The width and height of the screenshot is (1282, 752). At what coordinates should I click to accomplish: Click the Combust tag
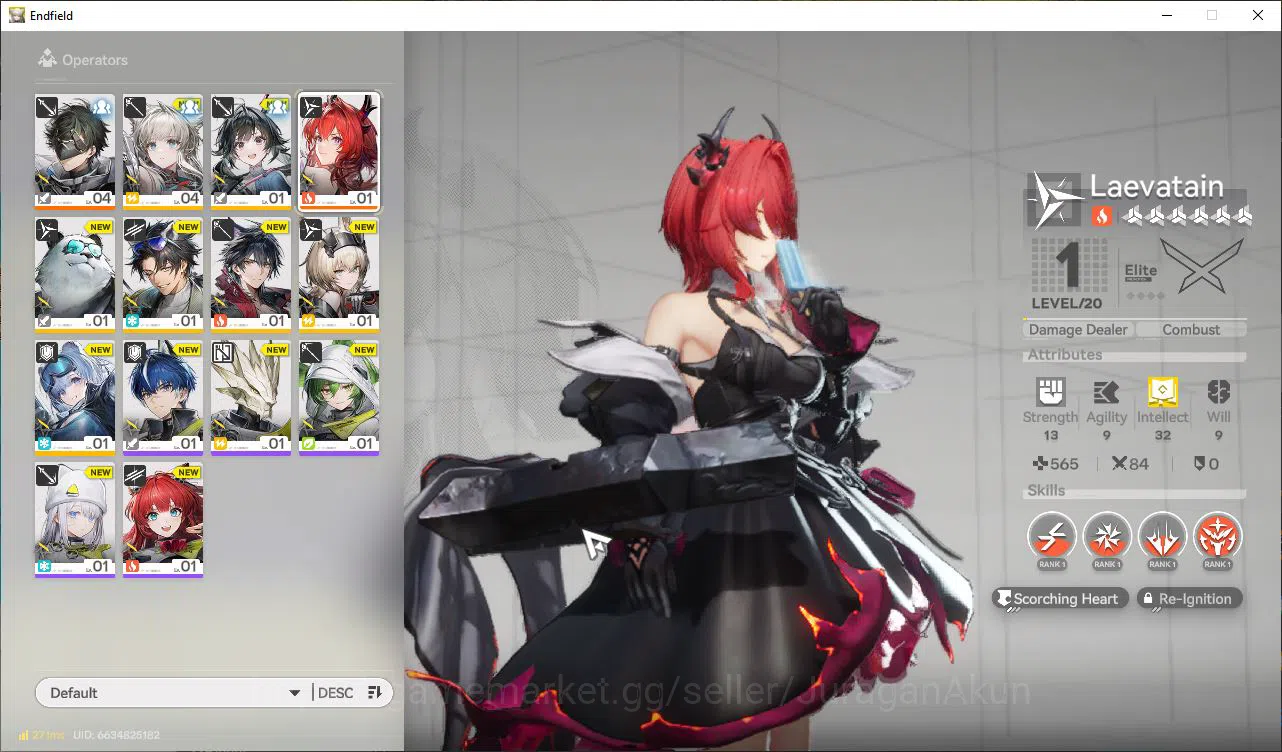(1191, 330)
